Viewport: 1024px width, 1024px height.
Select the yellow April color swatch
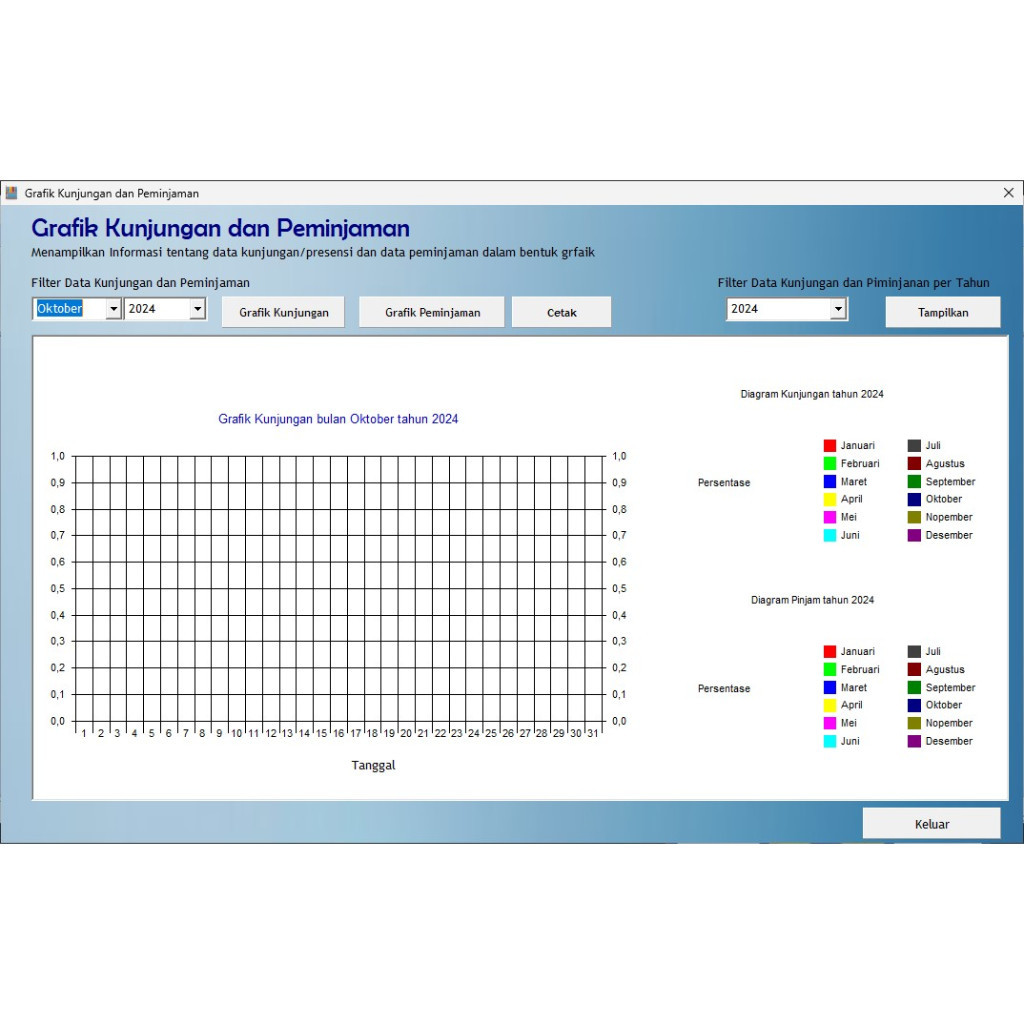(829, 499)
